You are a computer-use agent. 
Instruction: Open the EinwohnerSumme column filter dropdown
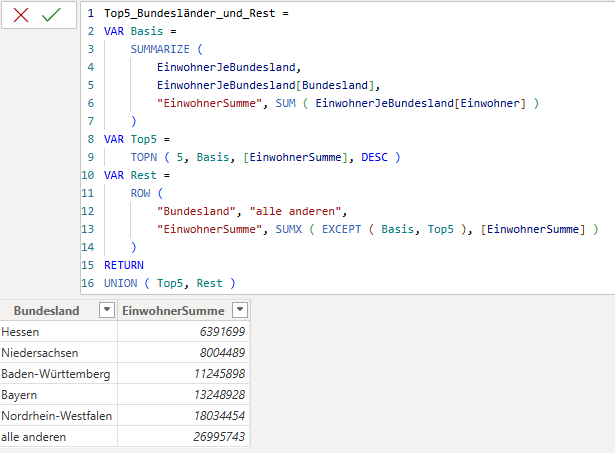point(238,311)
